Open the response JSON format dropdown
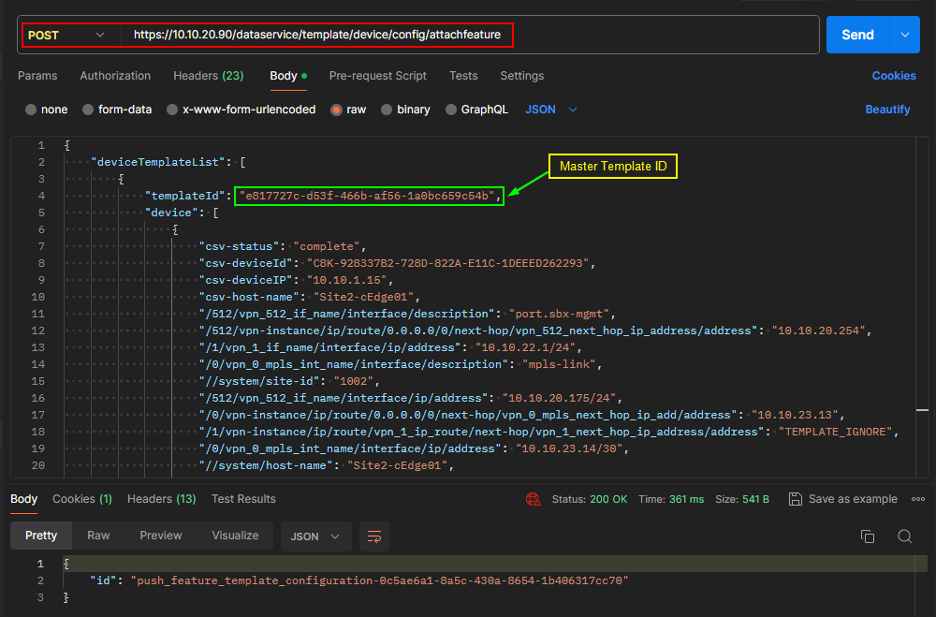This screenshot has width=936, height=618. (315, 536)
